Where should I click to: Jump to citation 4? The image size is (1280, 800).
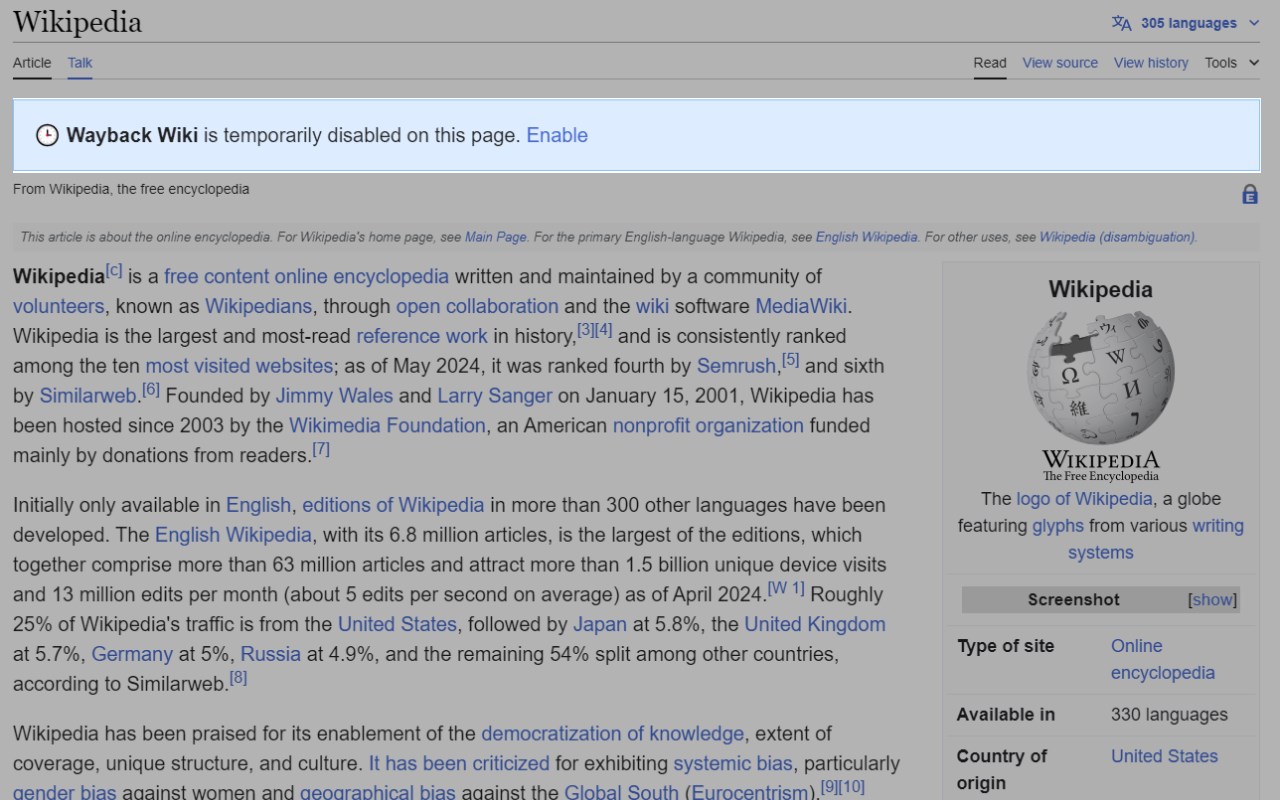point(604,330)
